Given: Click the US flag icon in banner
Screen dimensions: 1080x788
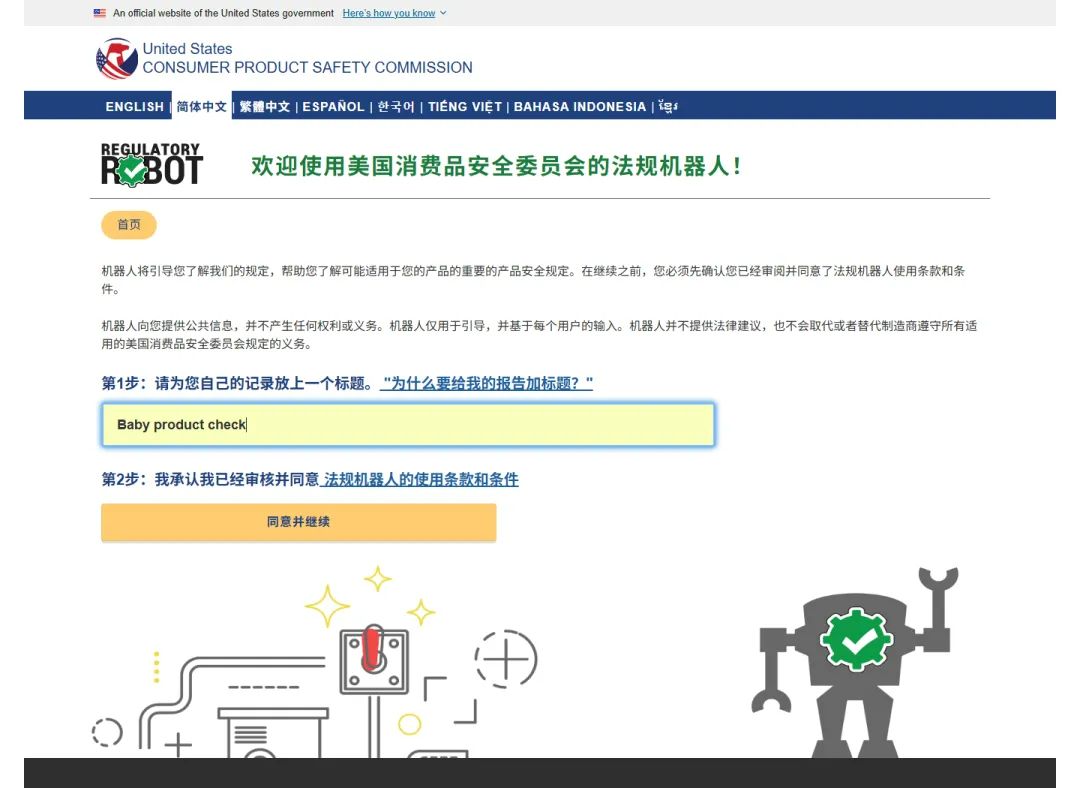Looking at the screenshot, I should pos(100,13).
